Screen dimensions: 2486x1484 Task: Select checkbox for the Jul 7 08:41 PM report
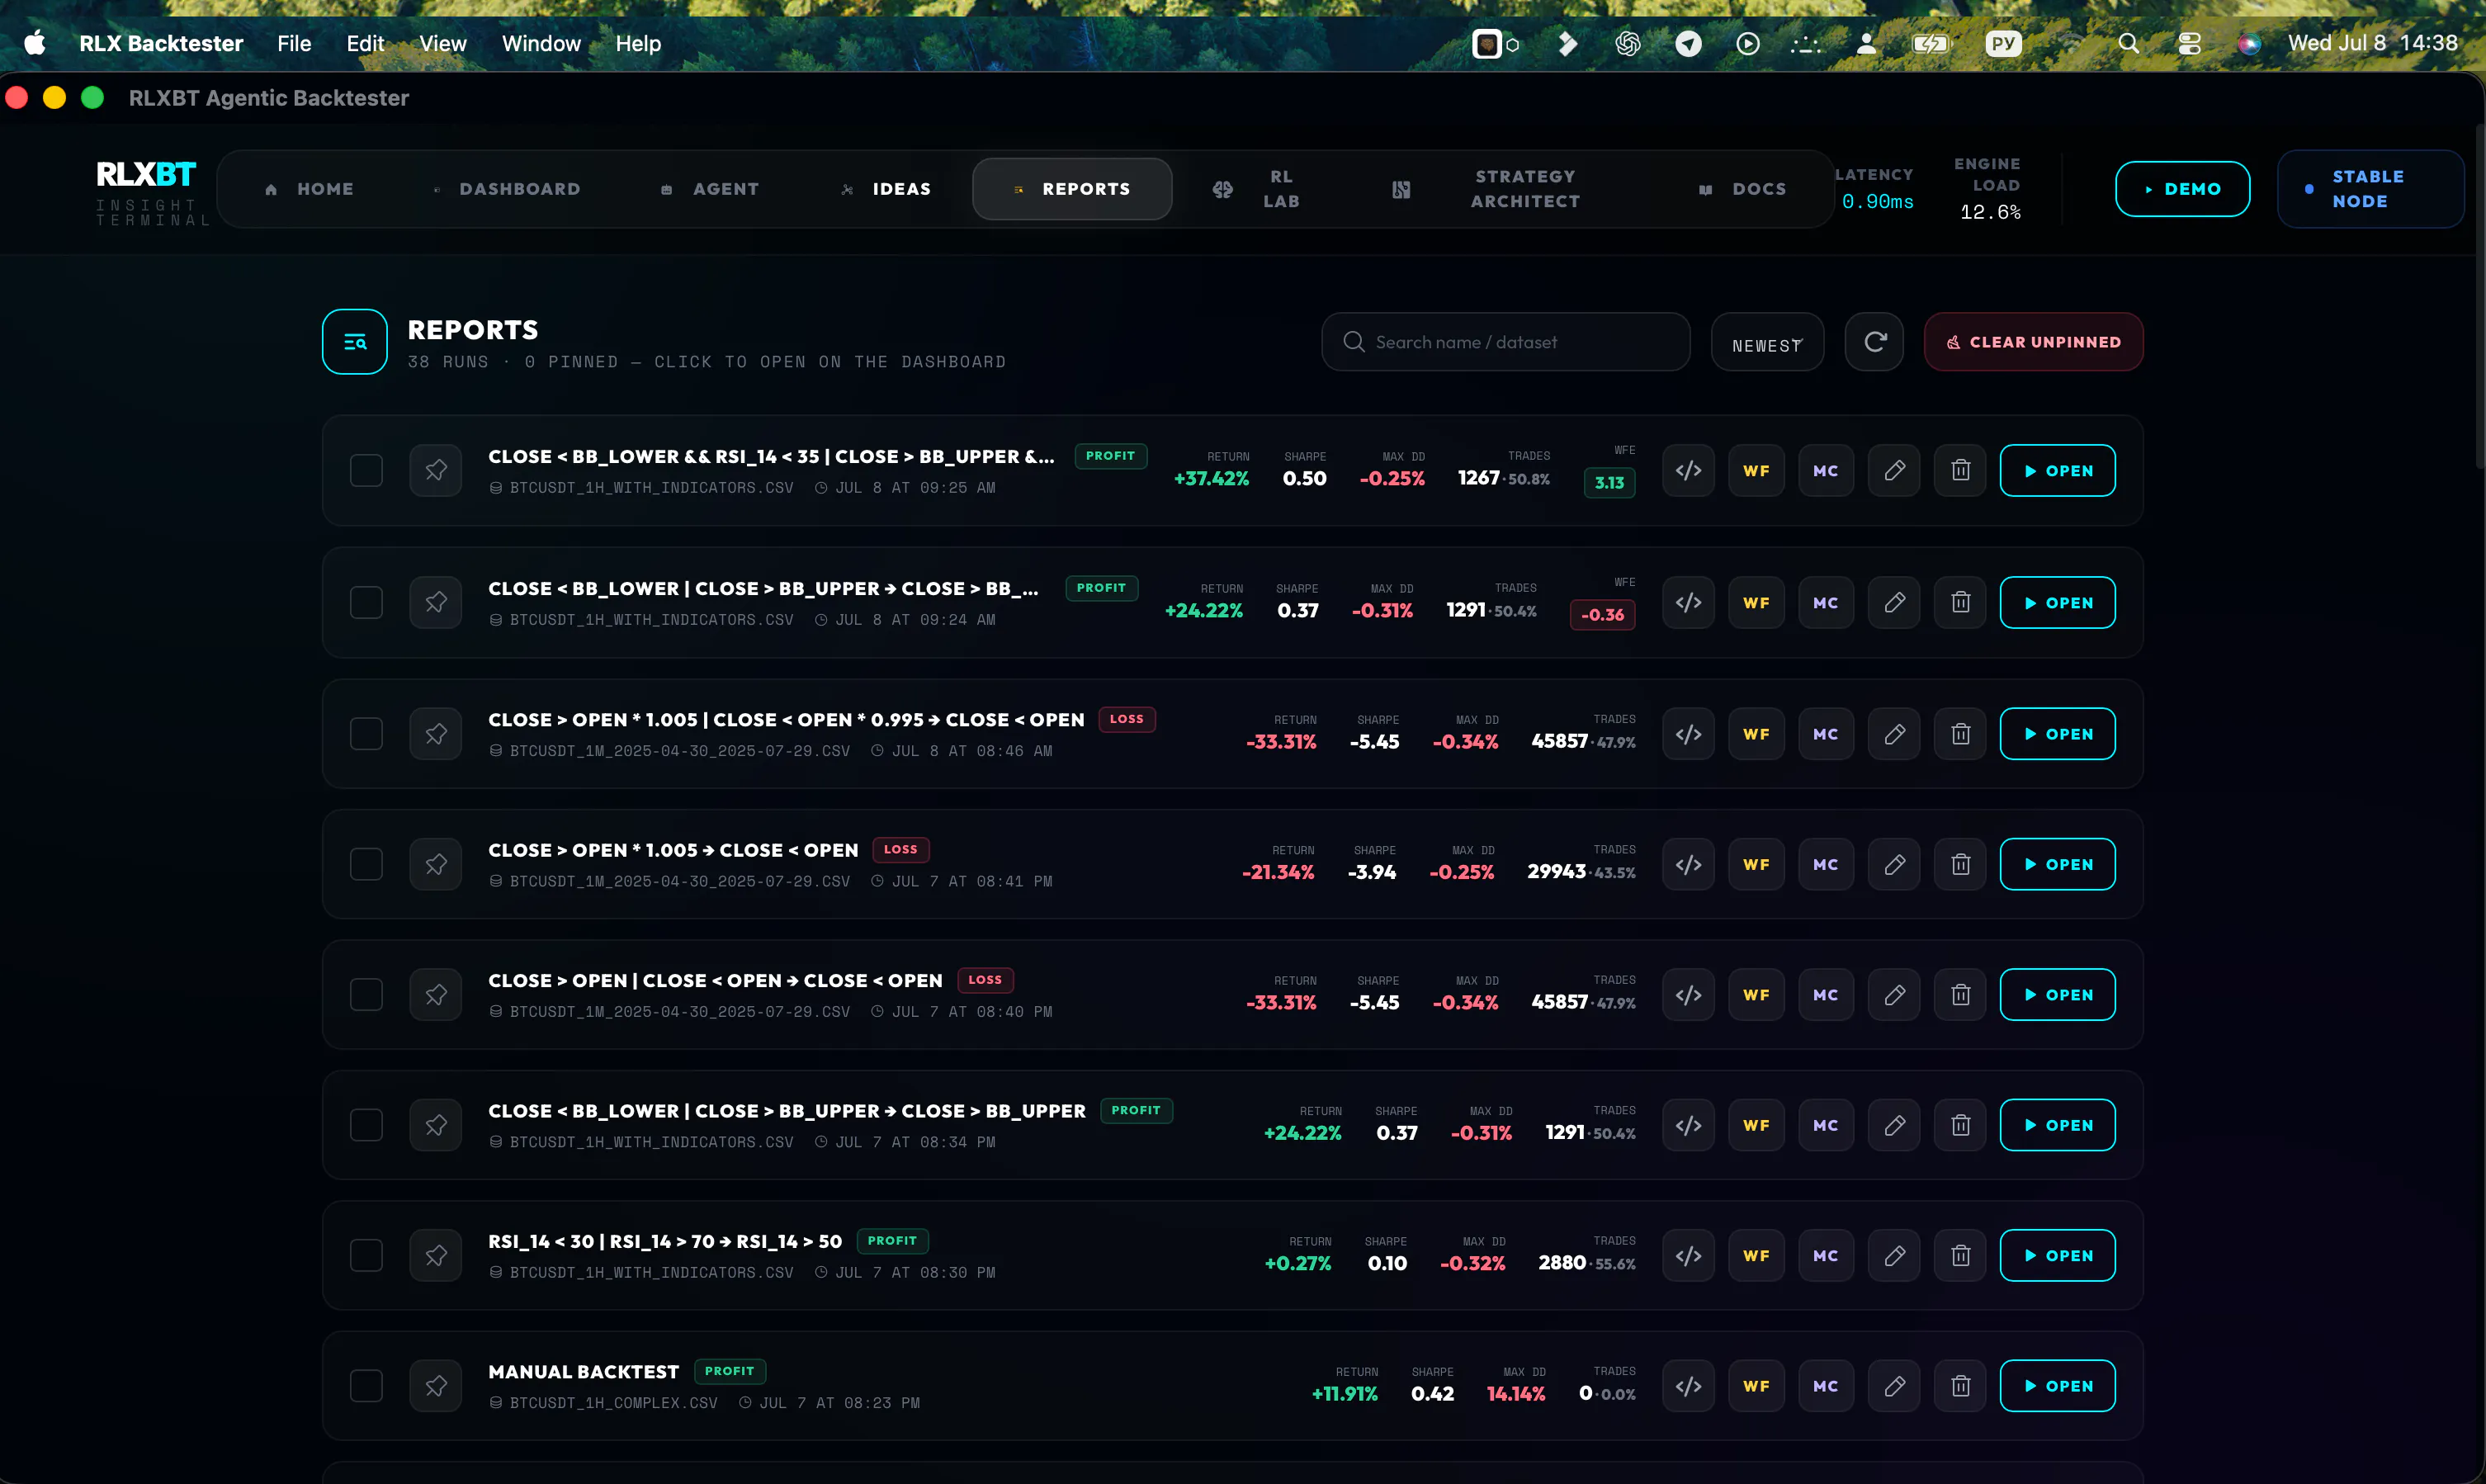point(366,864)
